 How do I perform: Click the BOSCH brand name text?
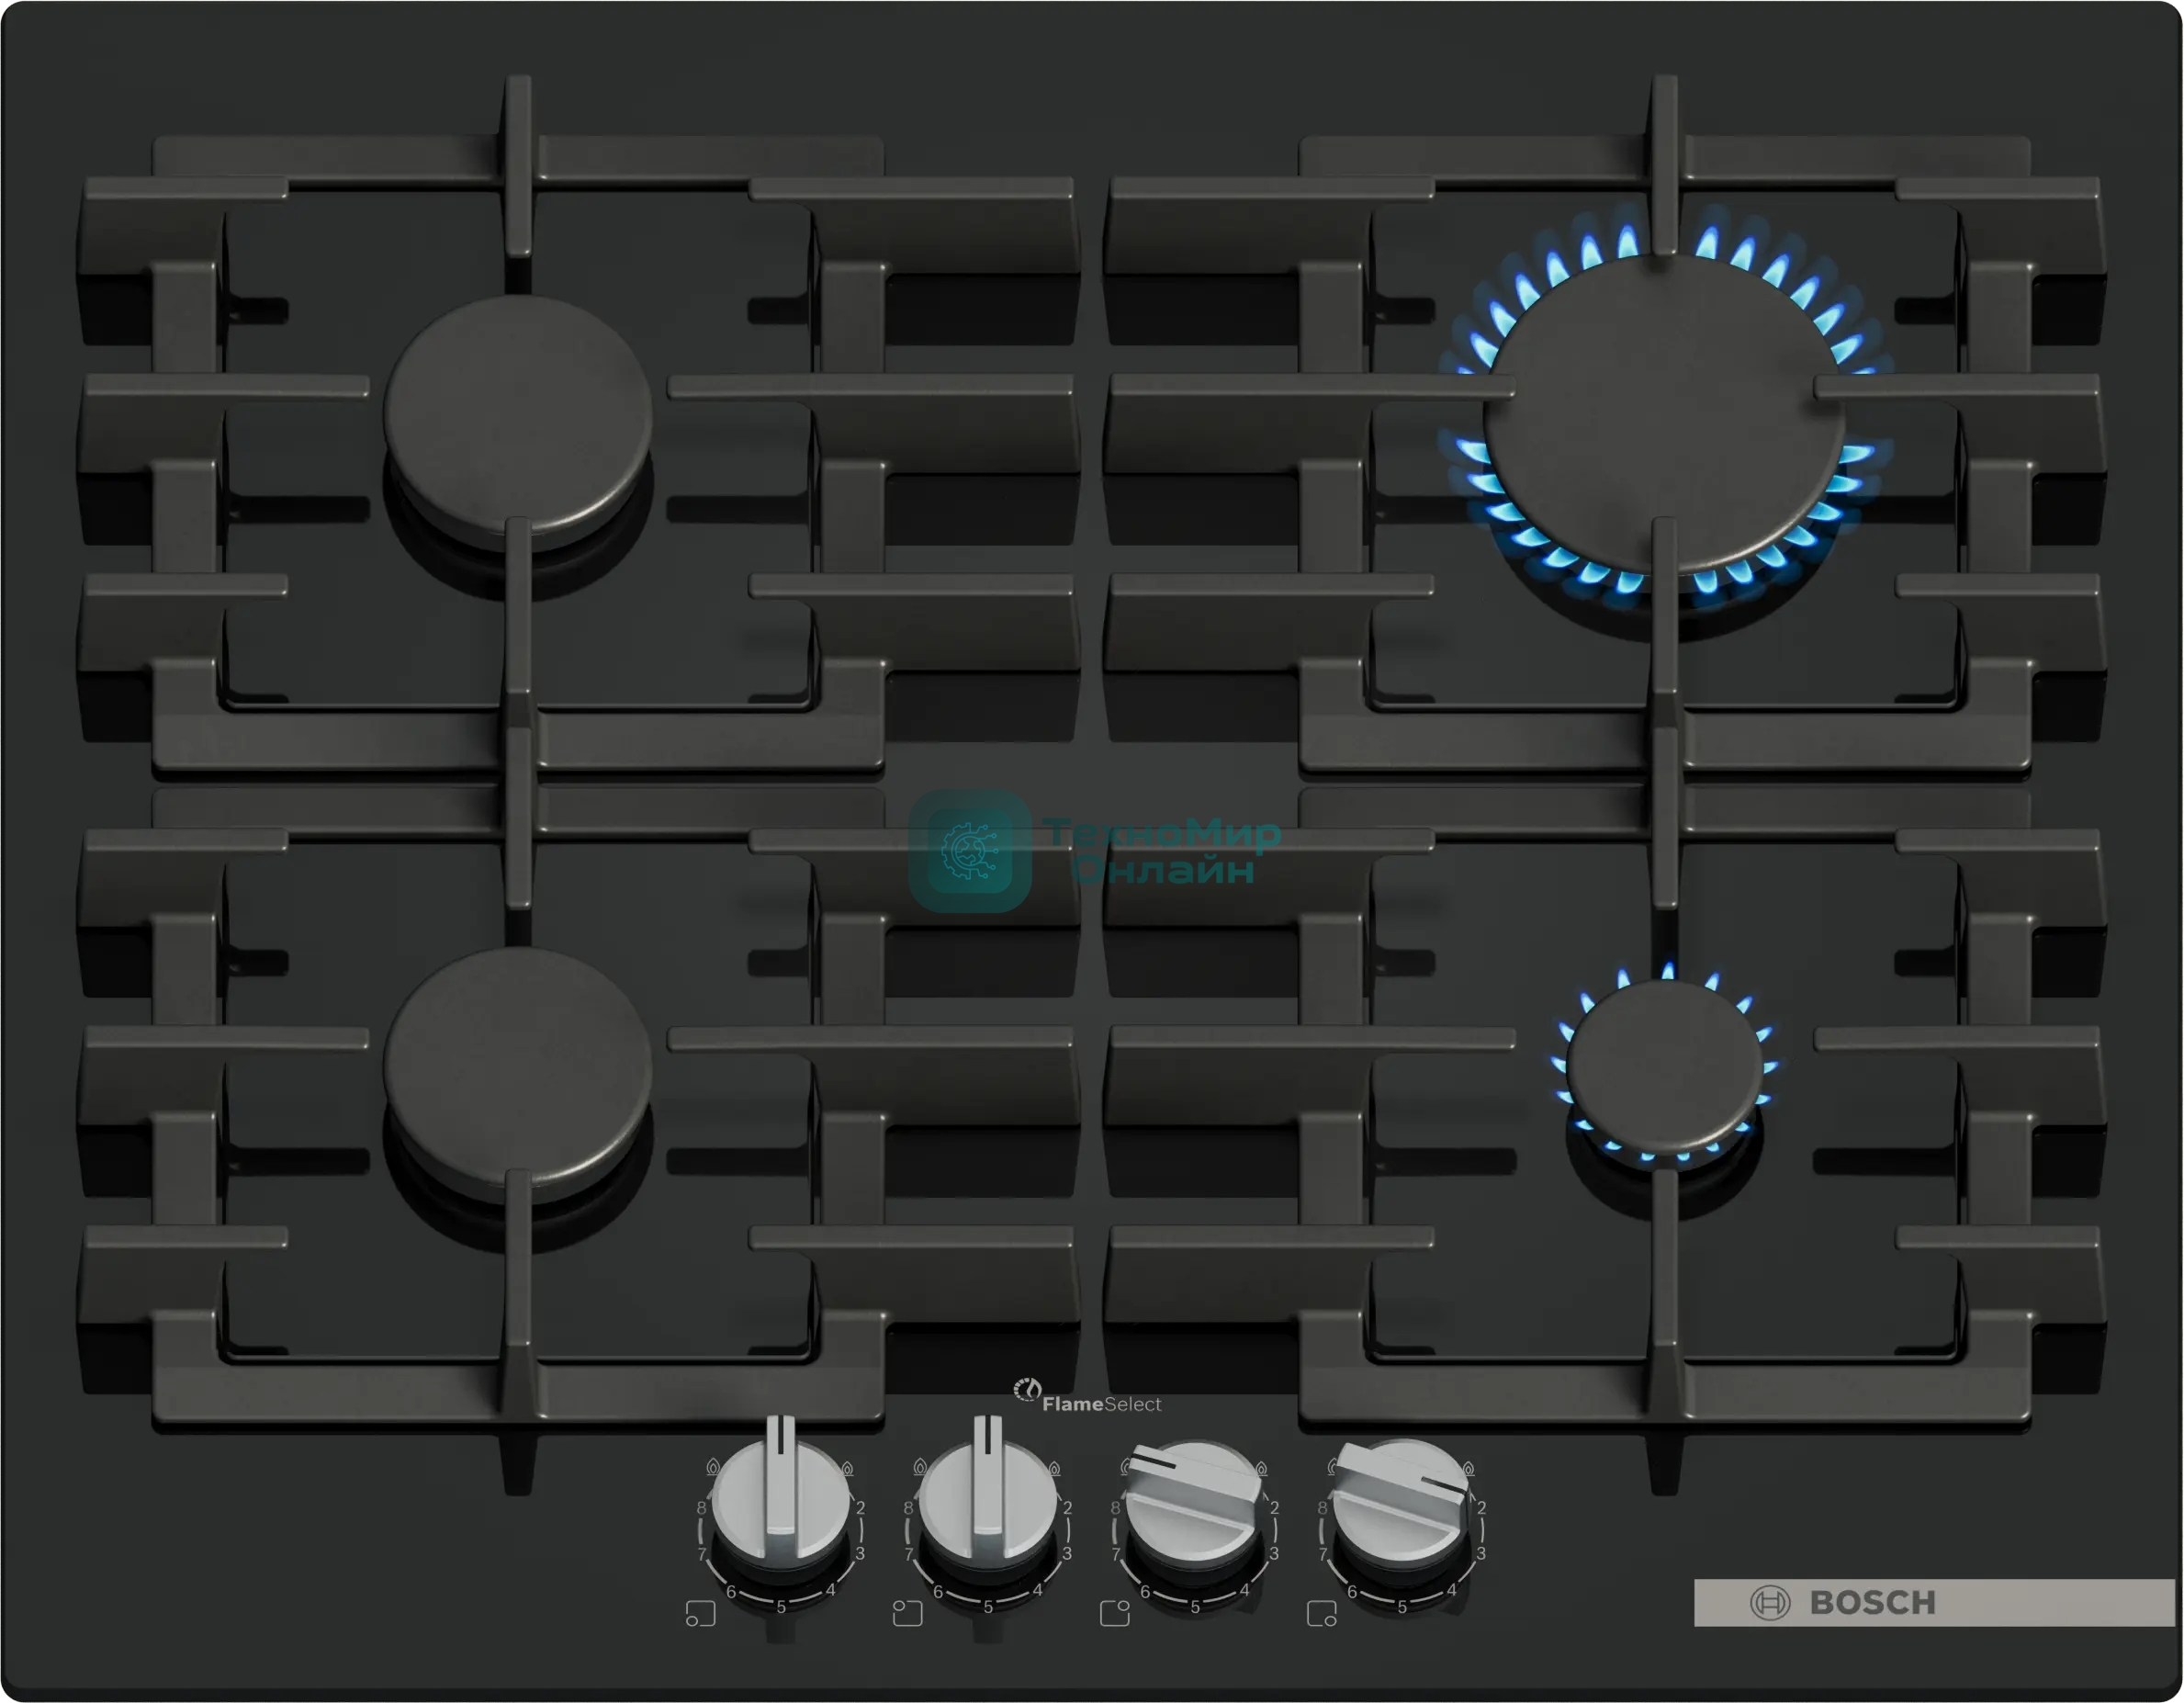point(1872,1603)
